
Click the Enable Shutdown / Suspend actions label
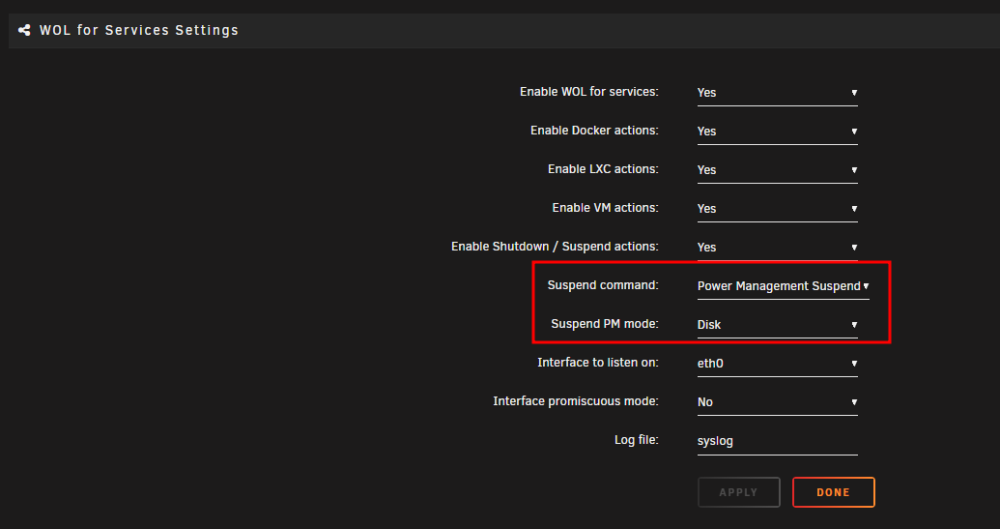555,246
